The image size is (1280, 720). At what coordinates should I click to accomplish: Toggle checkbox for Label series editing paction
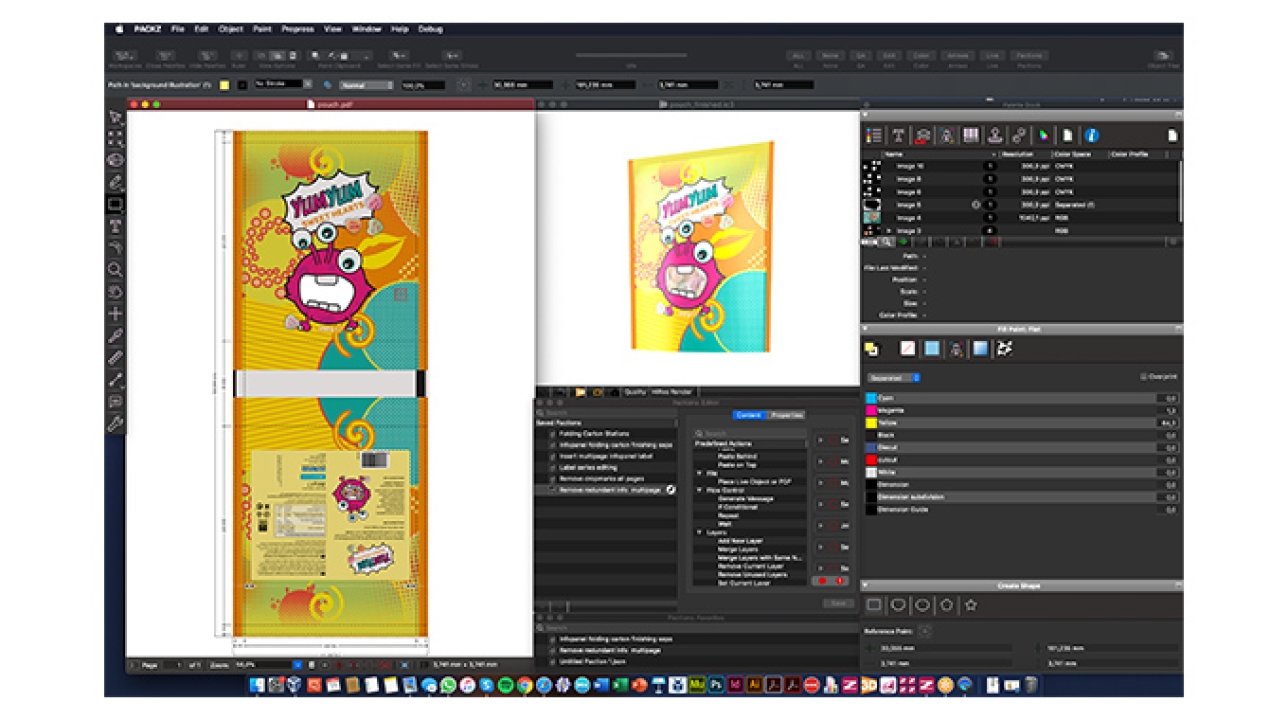(x=551, y=467)
